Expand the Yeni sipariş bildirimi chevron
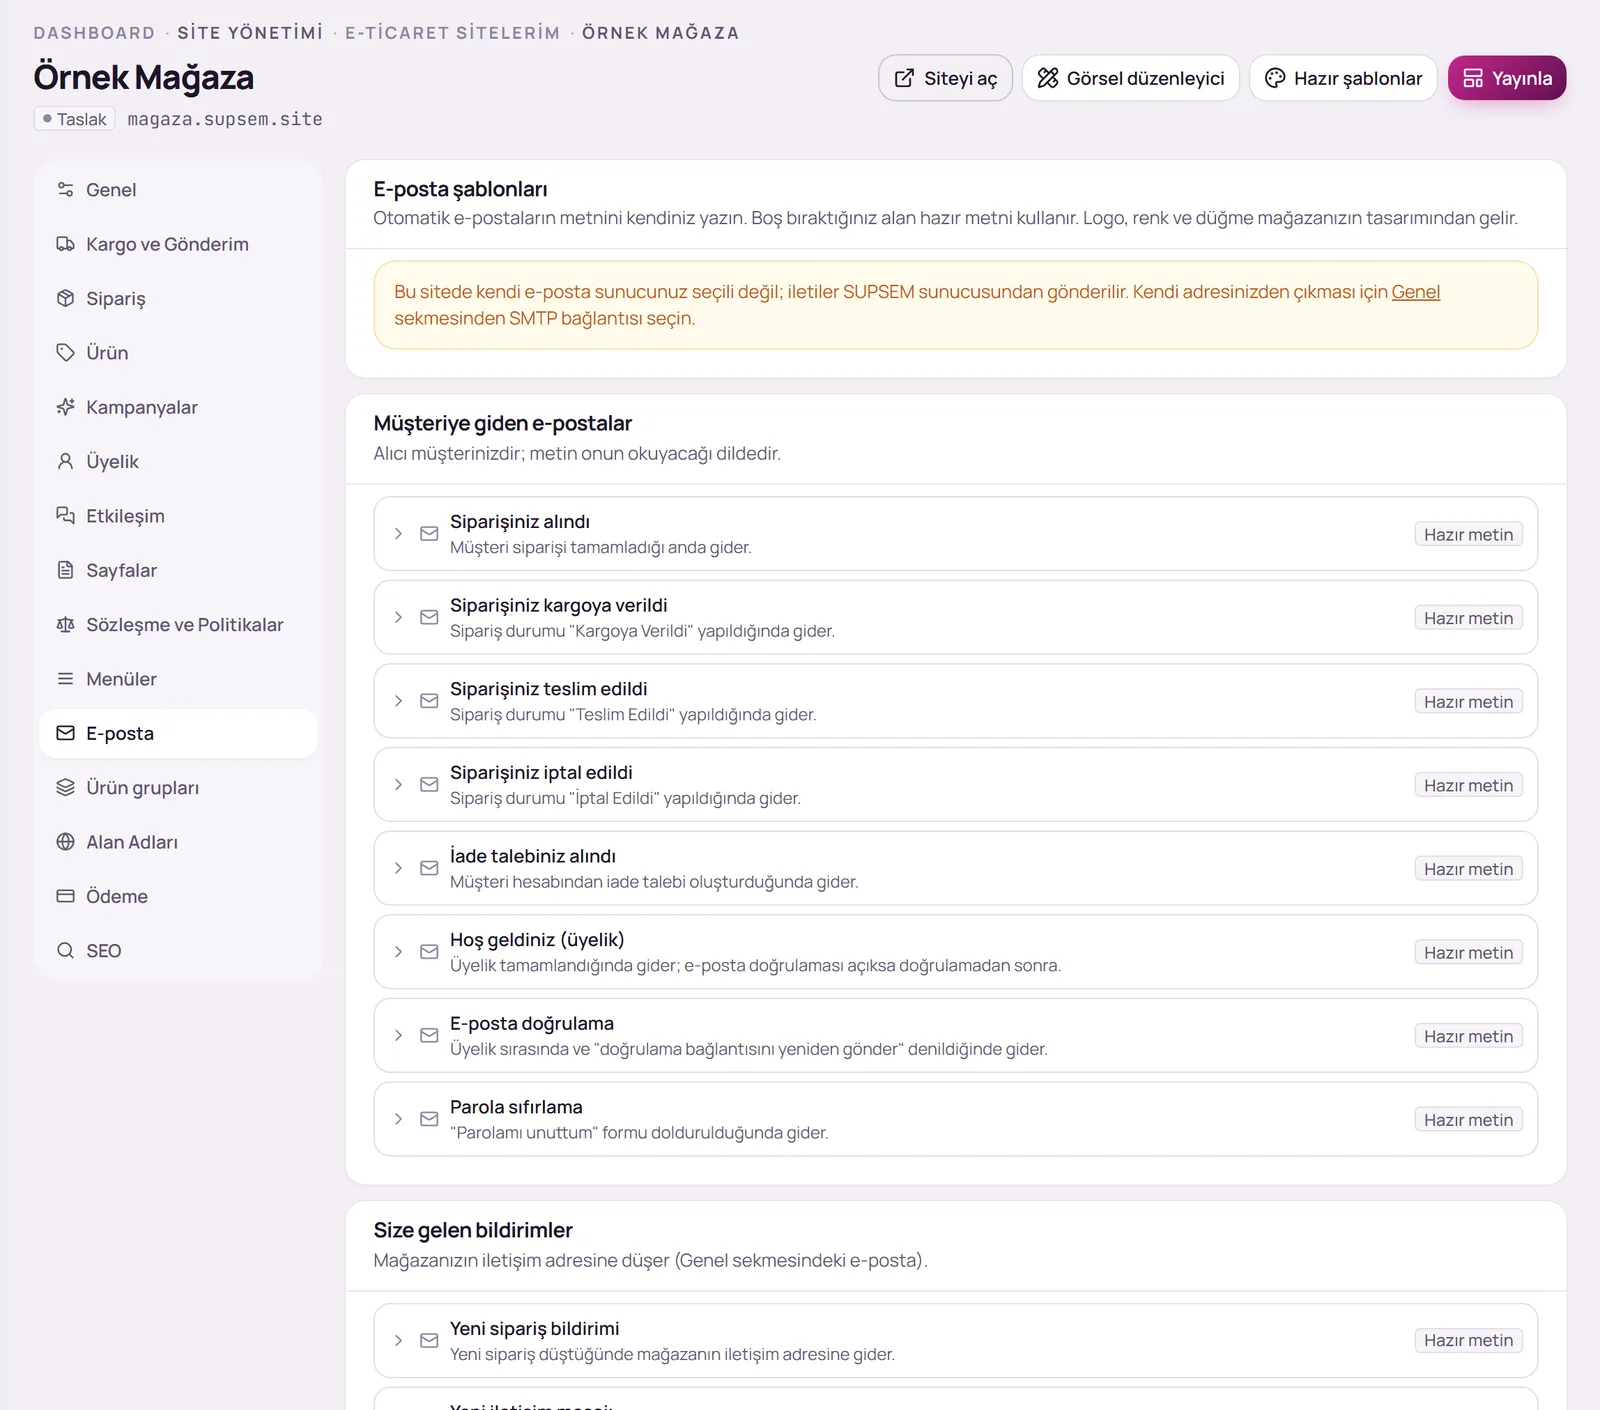 tap(398, 1341)
